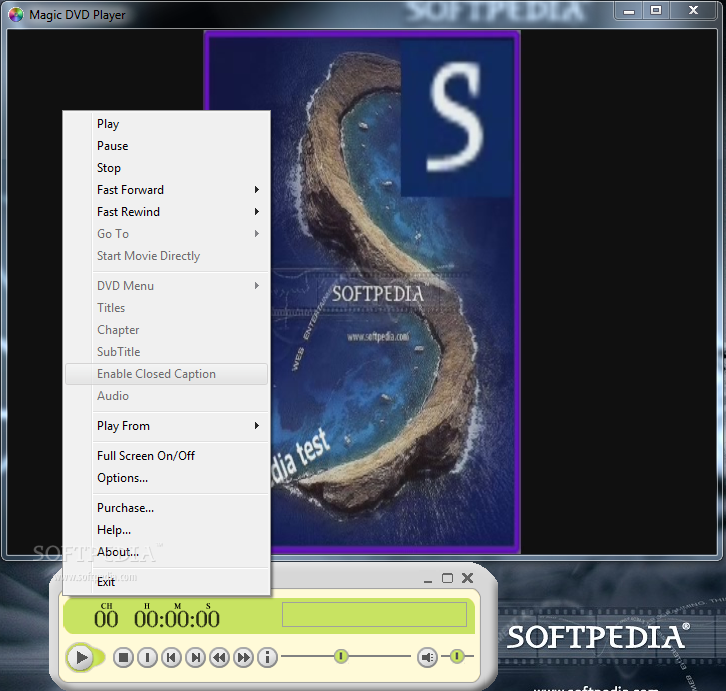This screenshot has width=726, height=691.
Task: Select the SubTitle menu entry
Action: click(167, 352)
